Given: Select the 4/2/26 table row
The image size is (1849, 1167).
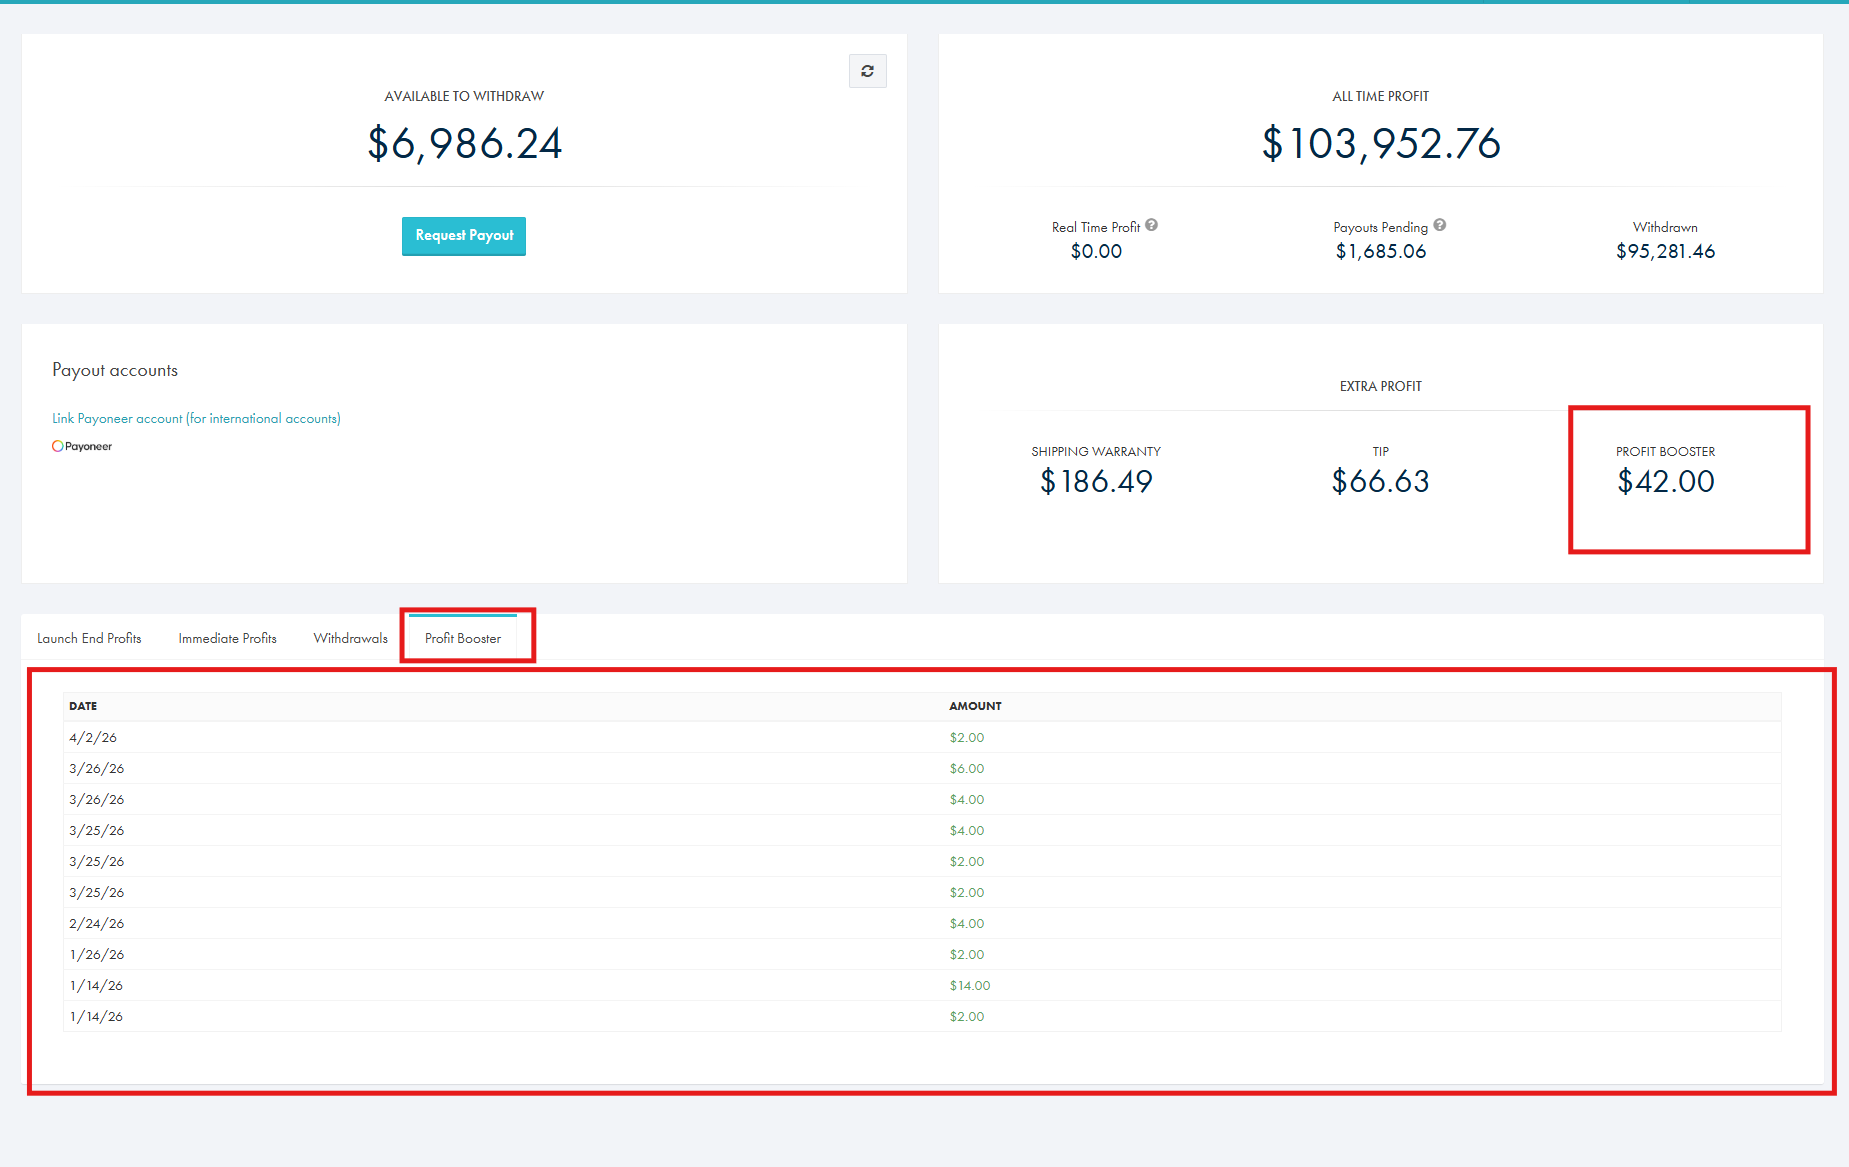Looking at the screenshot, I should tap(96, 737).
